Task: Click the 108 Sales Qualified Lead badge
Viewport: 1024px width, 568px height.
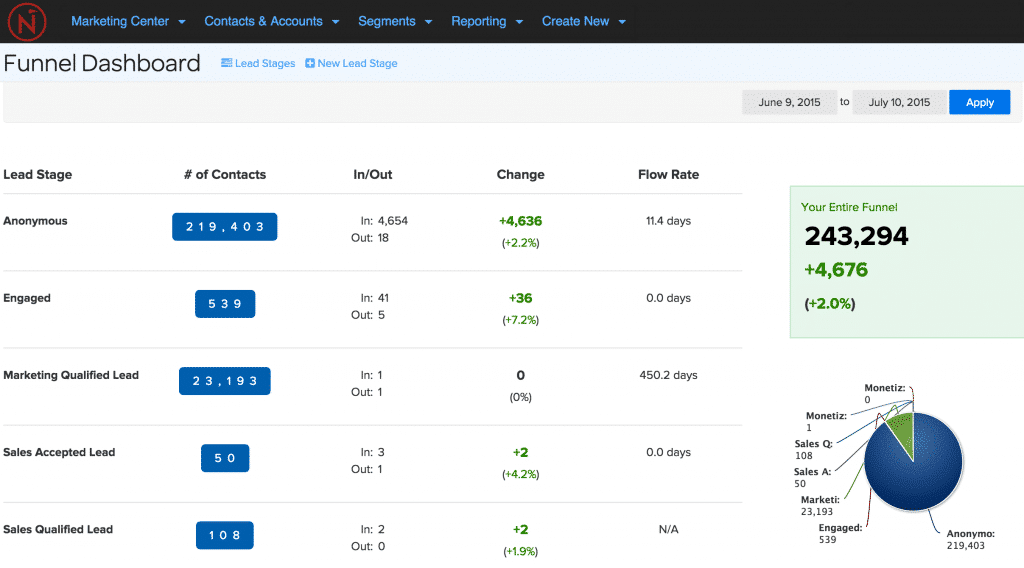Action: coord(225,535)
